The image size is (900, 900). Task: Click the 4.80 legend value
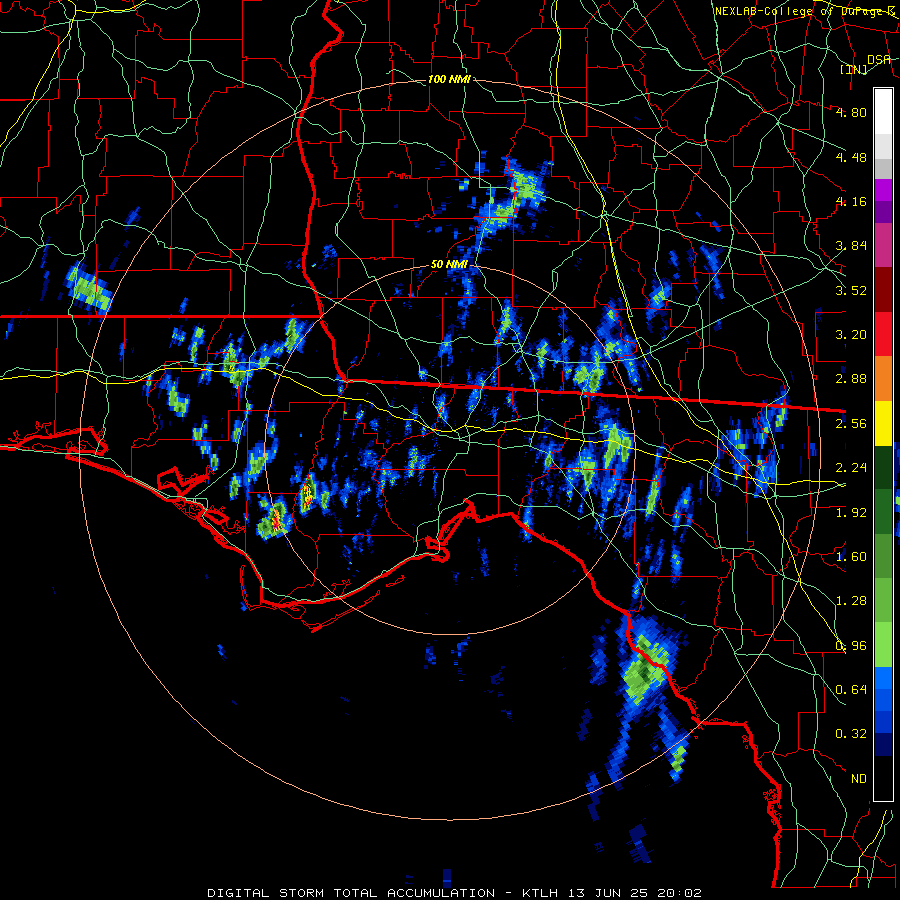[851, 112]
